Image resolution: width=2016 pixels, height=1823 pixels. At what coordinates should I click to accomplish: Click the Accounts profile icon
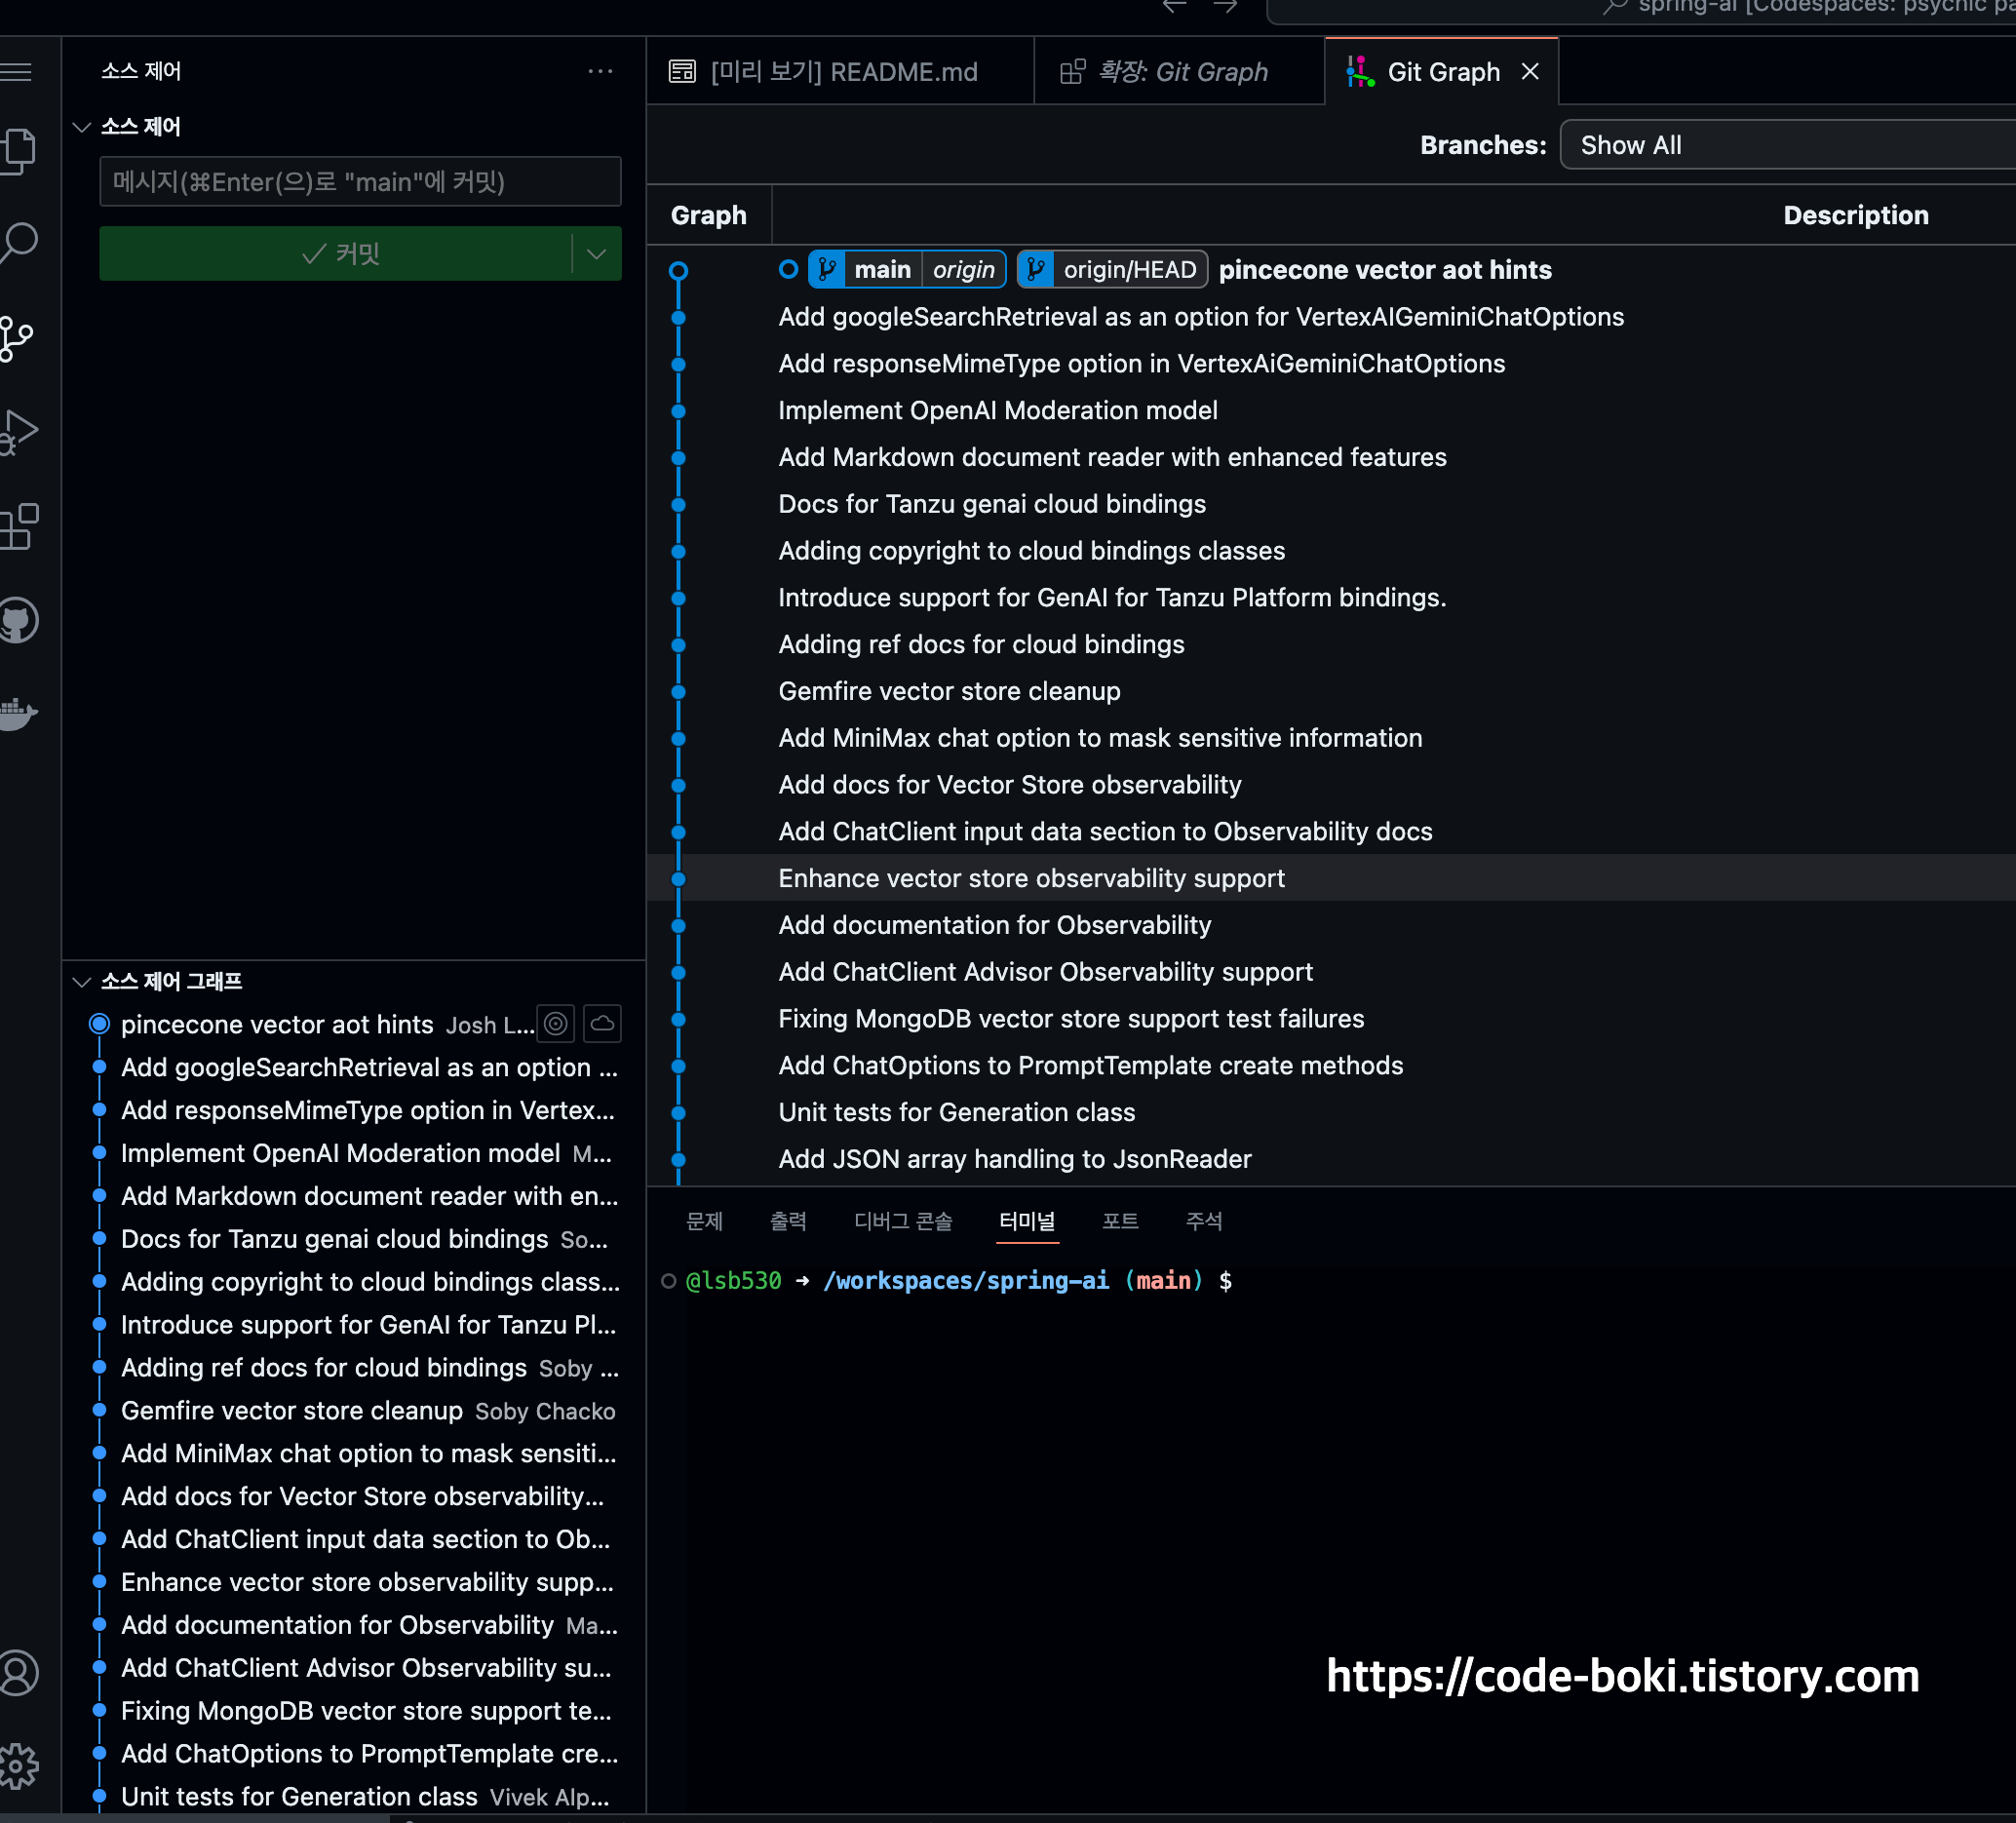click(18, 1673)
